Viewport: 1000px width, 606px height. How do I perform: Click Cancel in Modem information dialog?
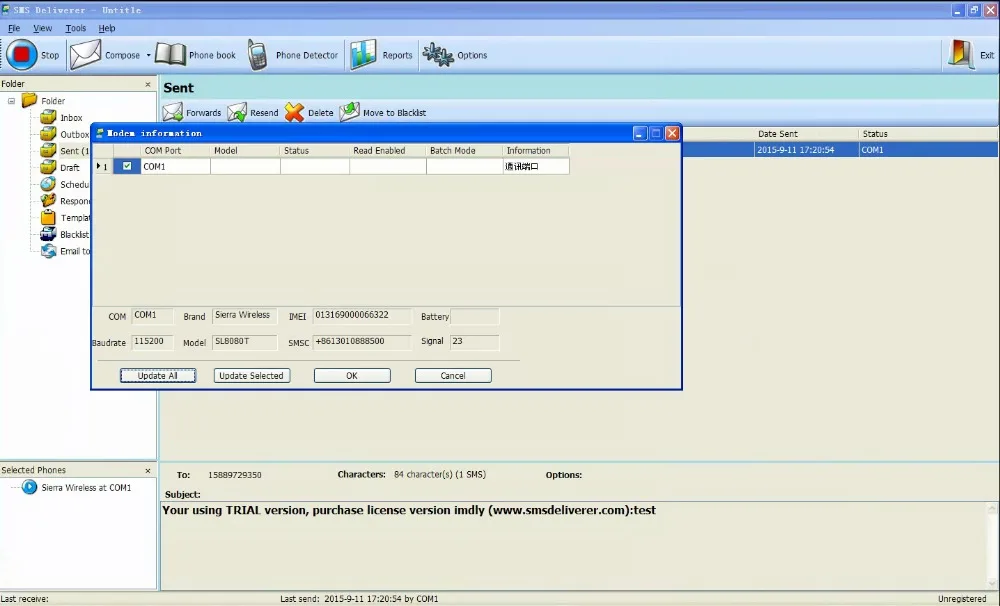tap(453, 376)
